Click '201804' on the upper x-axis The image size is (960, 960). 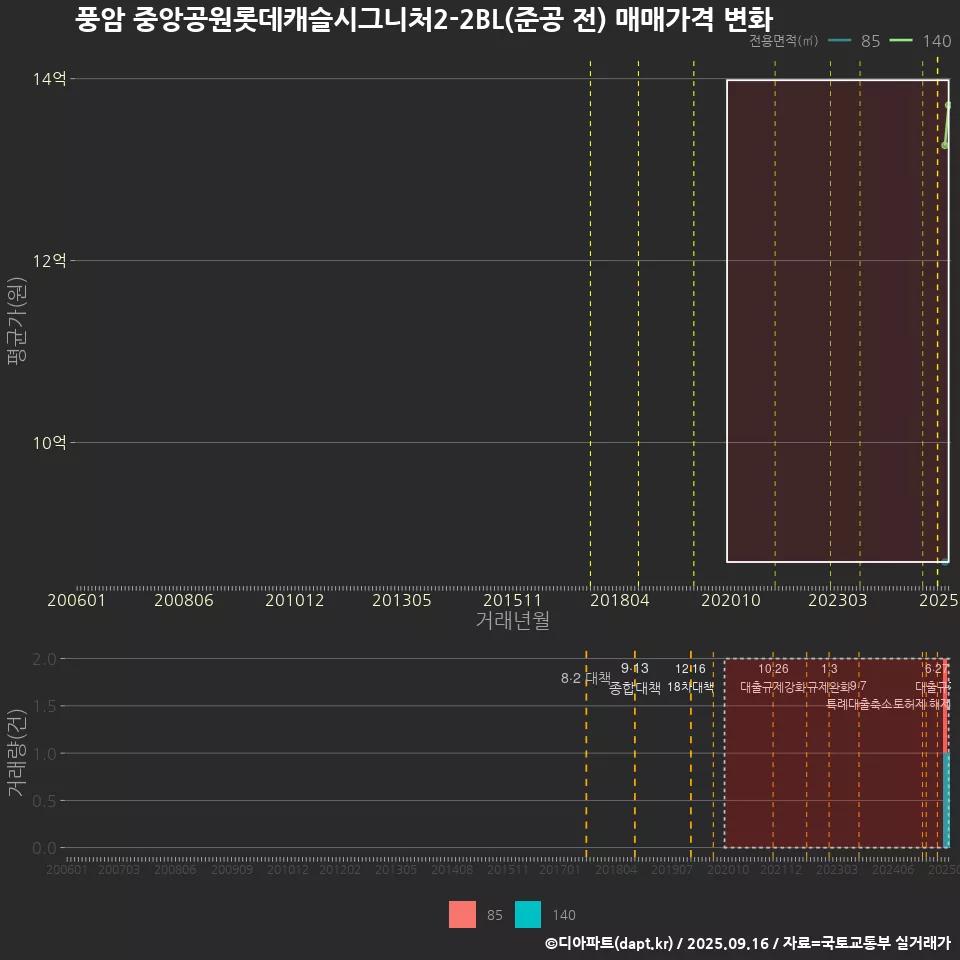620,600
